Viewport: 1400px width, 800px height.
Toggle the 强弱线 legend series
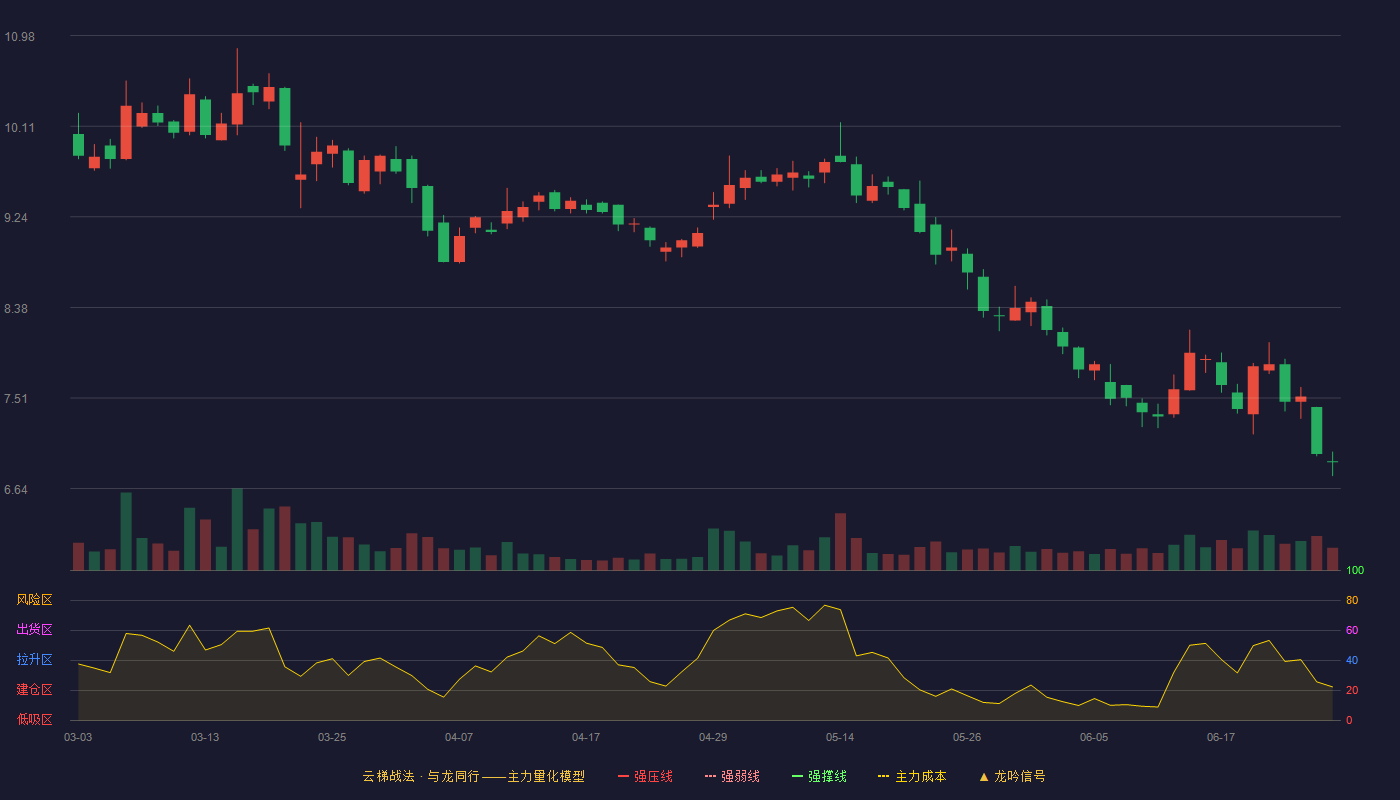[732, 776]
